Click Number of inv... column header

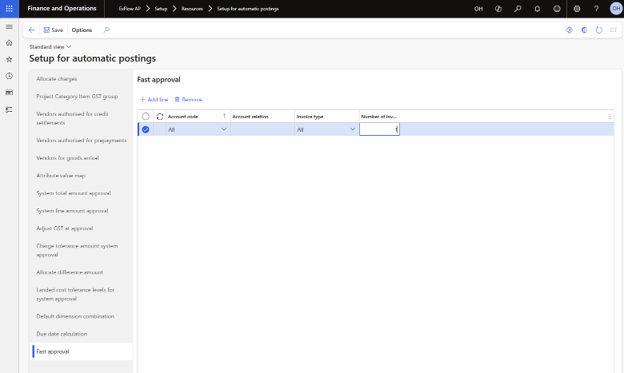coord(379,116)
